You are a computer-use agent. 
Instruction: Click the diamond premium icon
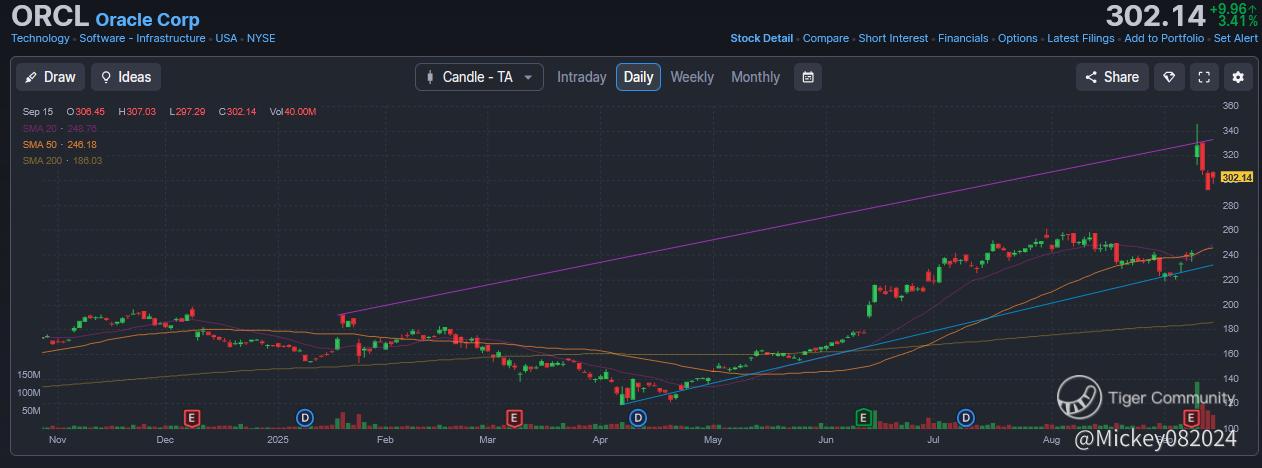[x=1169, y=77]
